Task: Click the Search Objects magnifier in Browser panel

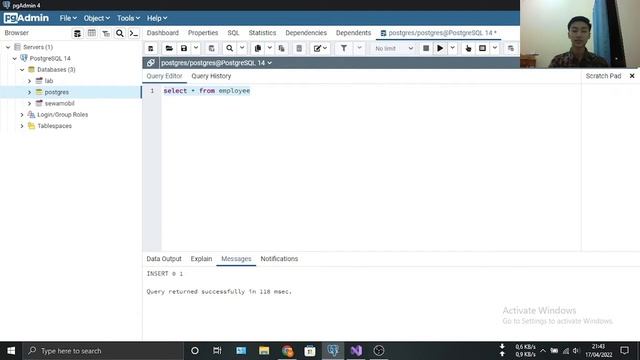Action: pyautogui.click(x=120, y=33)
